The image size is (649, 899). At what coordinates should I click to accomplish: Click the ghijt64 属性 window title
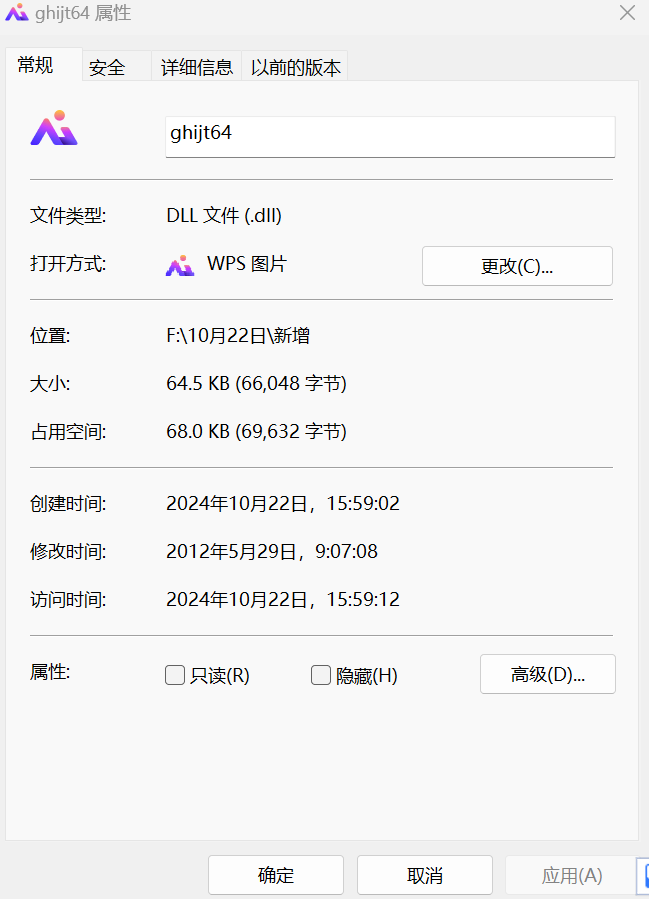pyautogui.click(x=83, y=13)
